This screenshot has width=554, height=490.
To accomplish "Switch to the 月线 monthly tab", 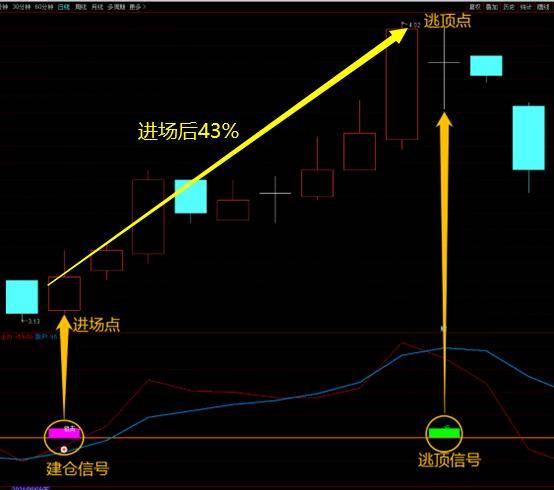I will point(97,7).
